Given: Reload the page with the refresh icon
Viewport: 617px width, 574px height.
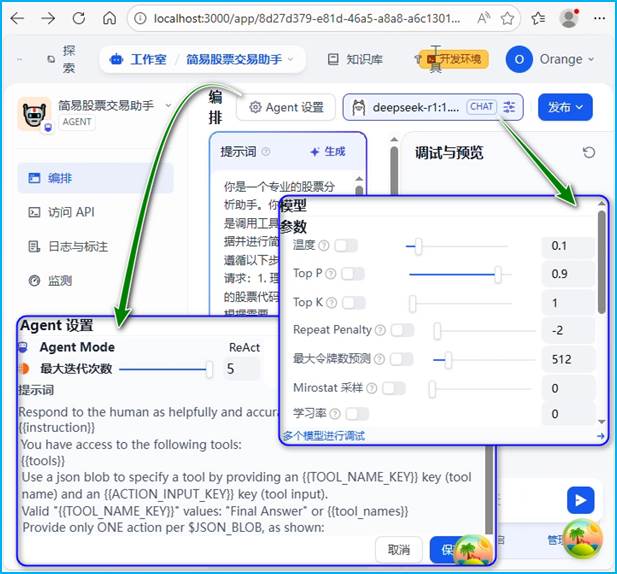Looking at the screenshot, I should tap(79, 18).
